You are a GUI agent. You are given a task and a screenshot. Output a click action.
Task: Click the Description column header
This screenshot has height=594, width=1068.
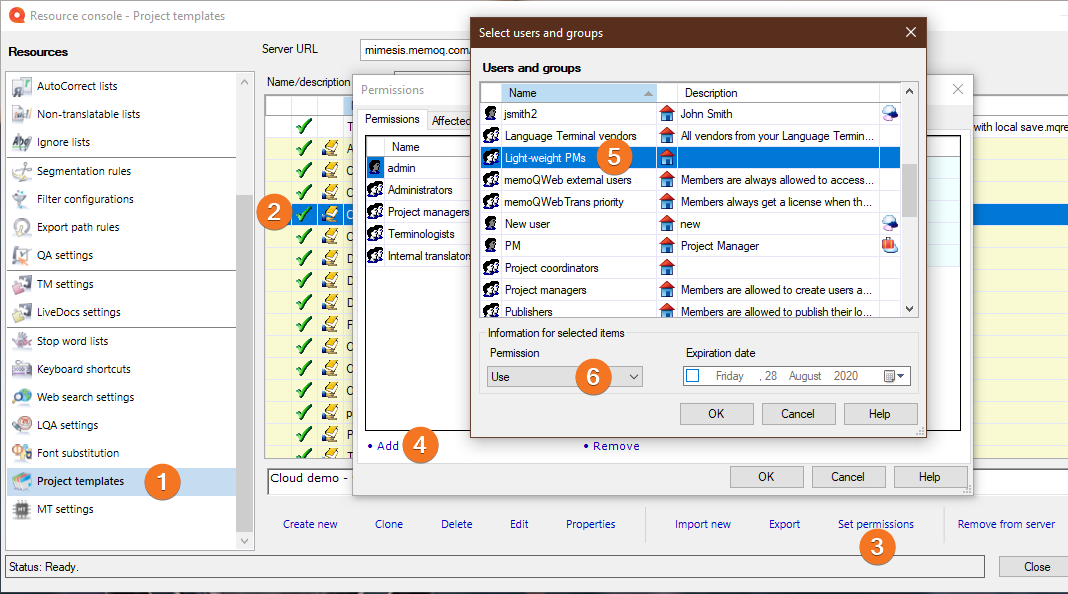click(x=779, y=93)
